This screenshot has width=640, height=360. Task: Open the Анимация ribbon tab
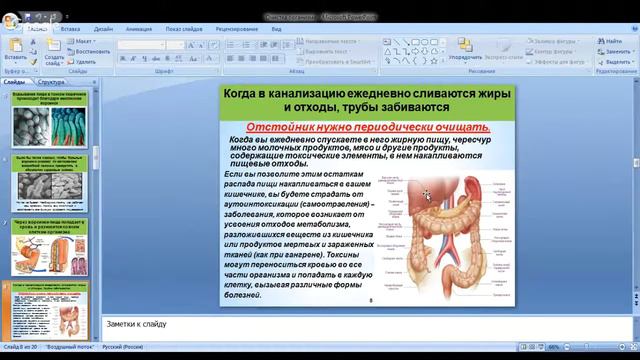click(139, 29)
